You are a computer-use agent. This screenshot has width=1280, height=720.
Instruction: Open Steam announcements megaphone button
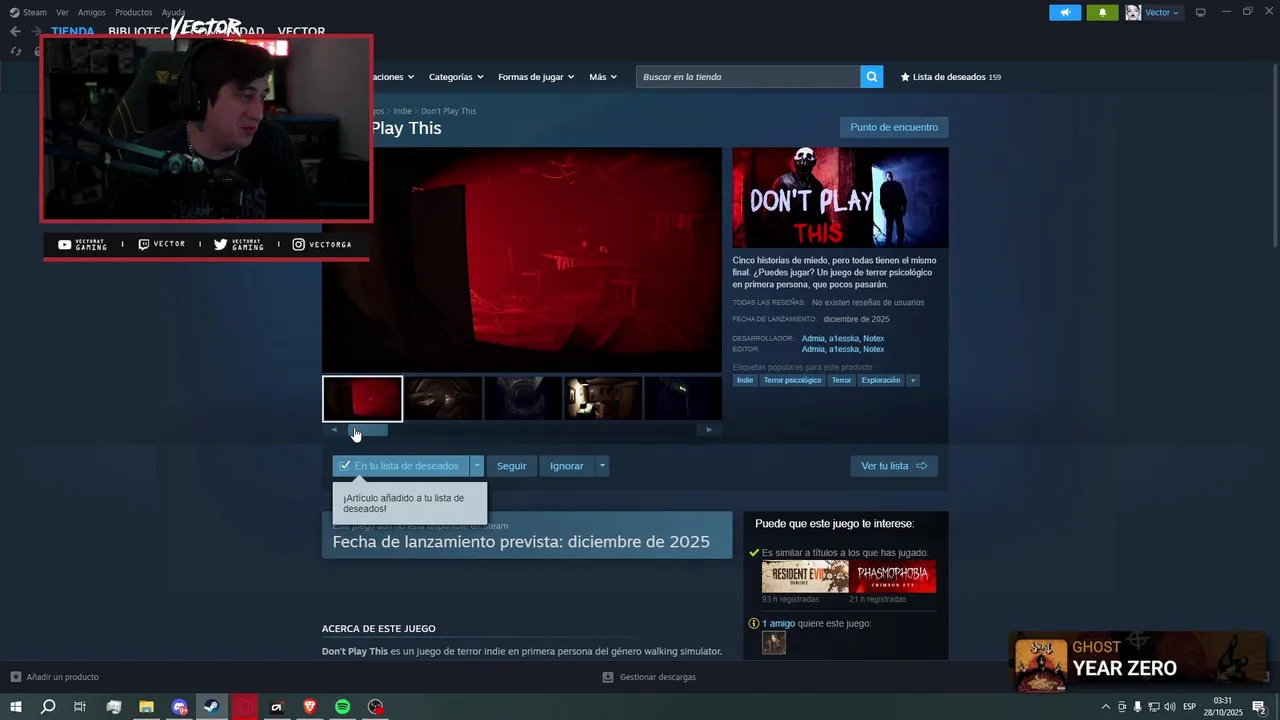tap(1065, 12)
